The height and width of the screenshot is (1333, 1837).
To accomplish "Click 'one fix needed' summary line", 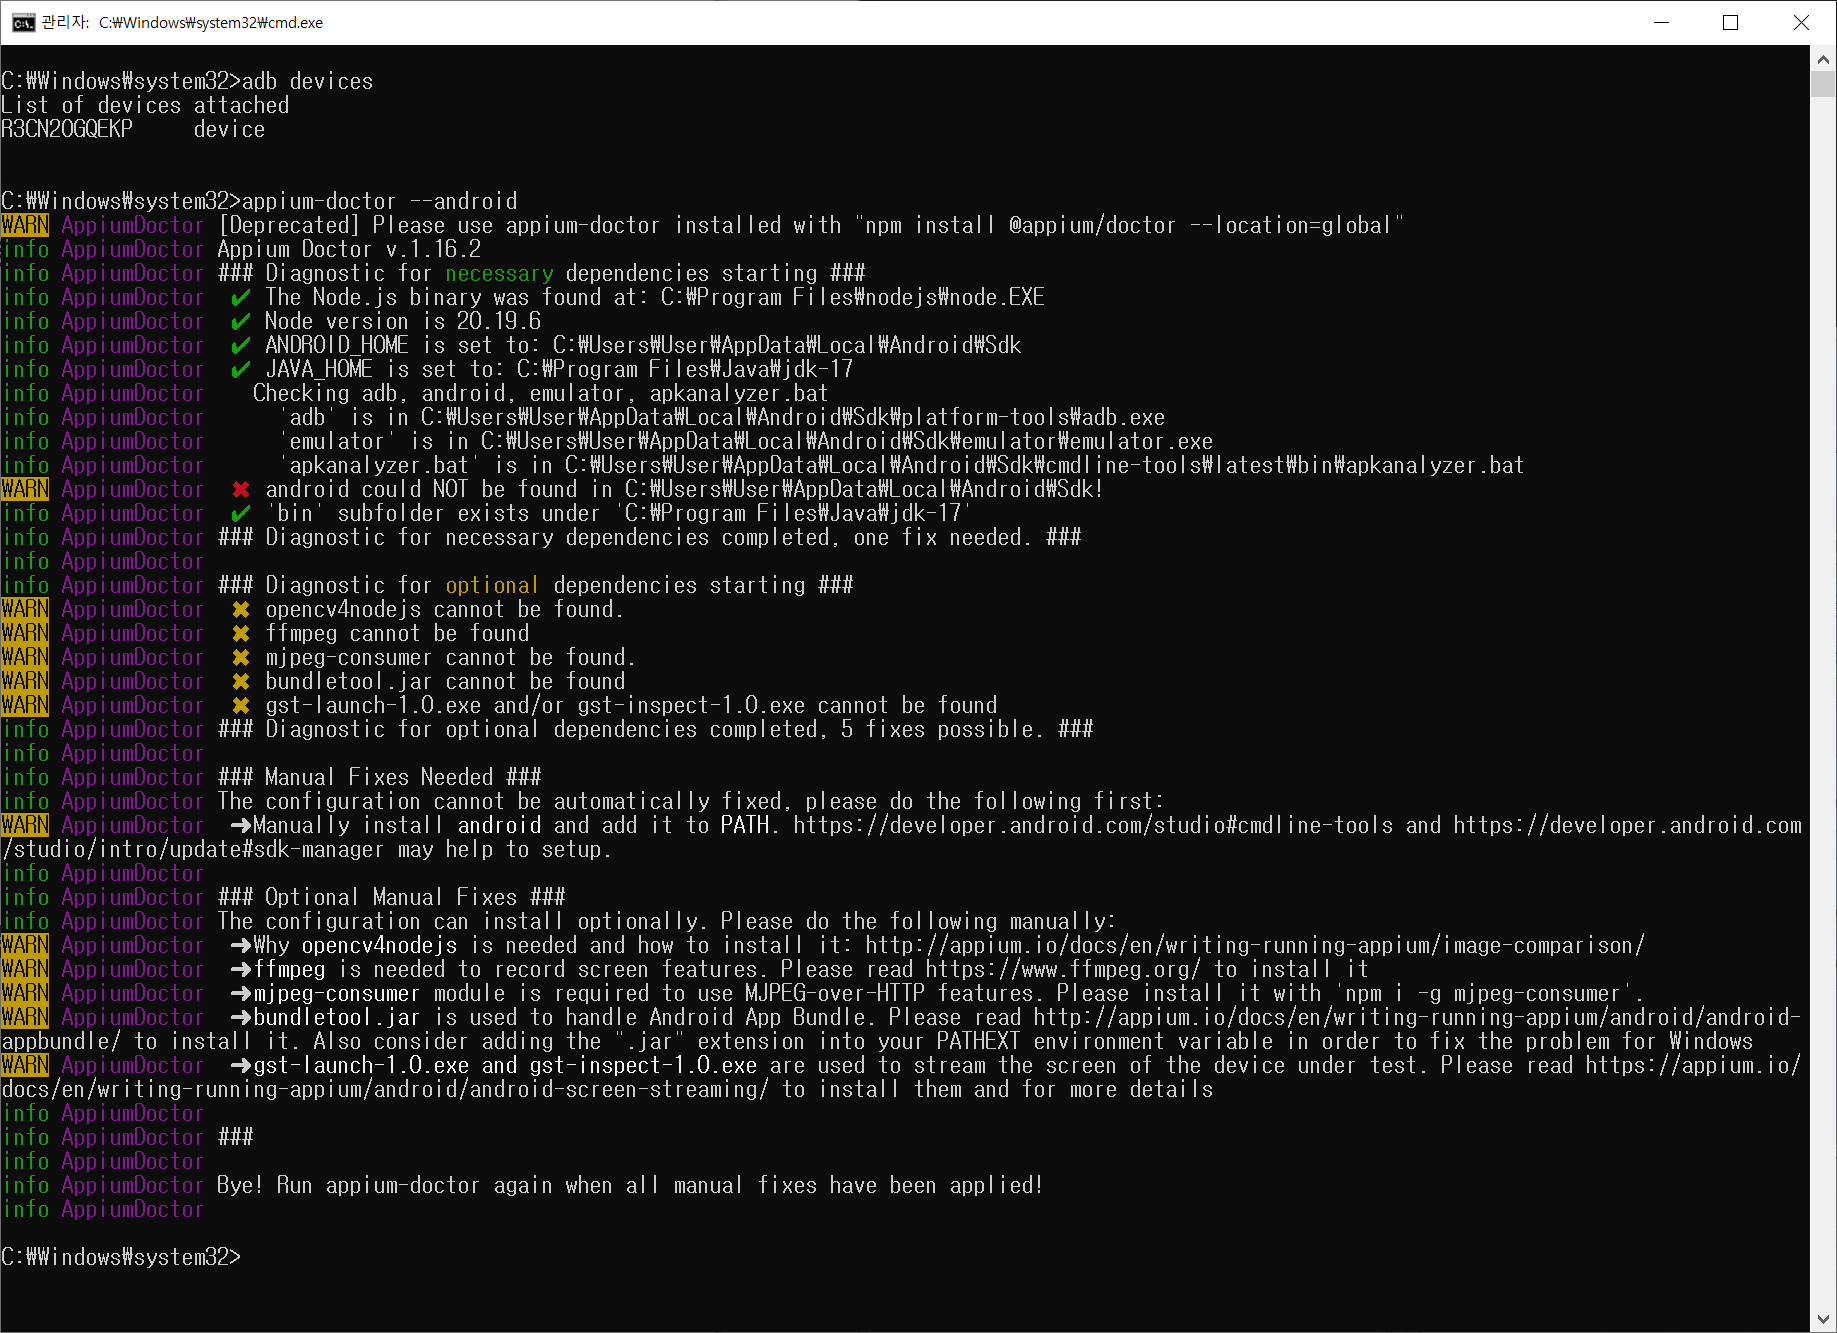I will [650, 537].
